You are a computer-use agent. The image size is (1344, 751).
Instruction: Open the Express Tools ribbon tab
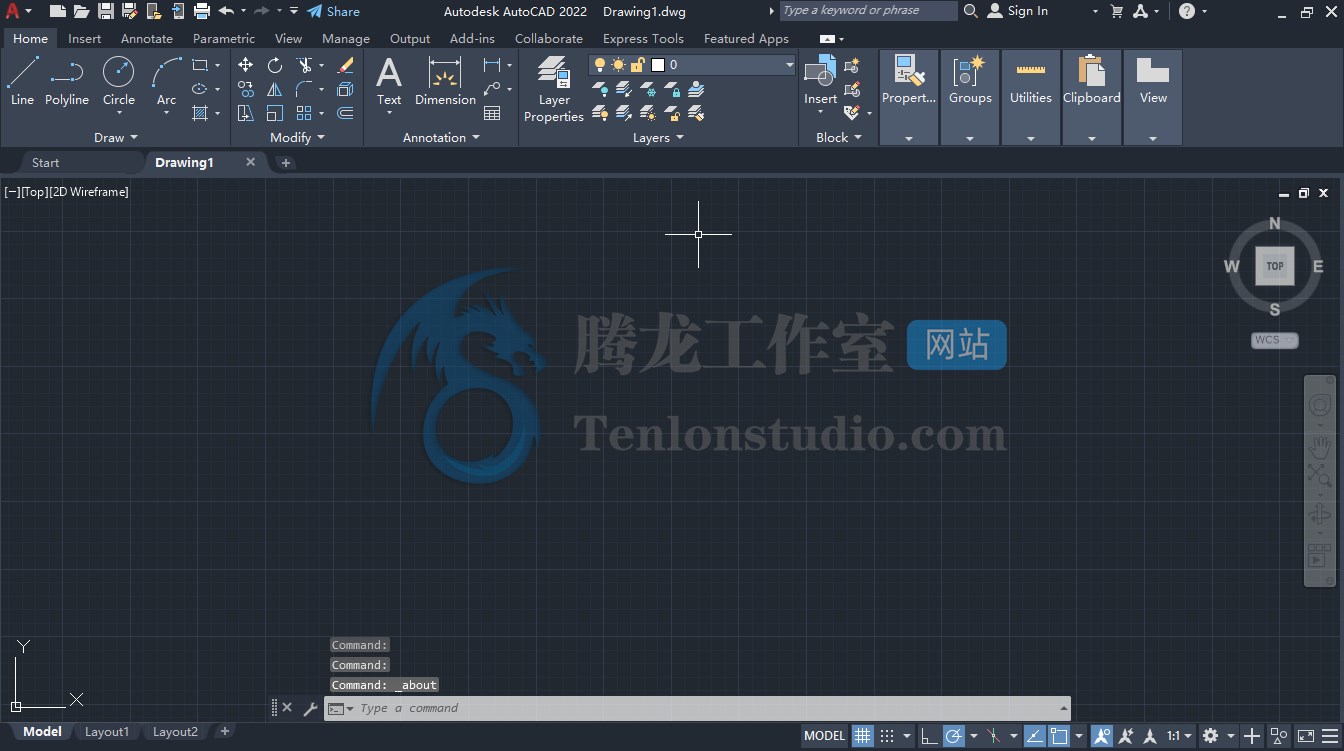click(x=643, y=38)
